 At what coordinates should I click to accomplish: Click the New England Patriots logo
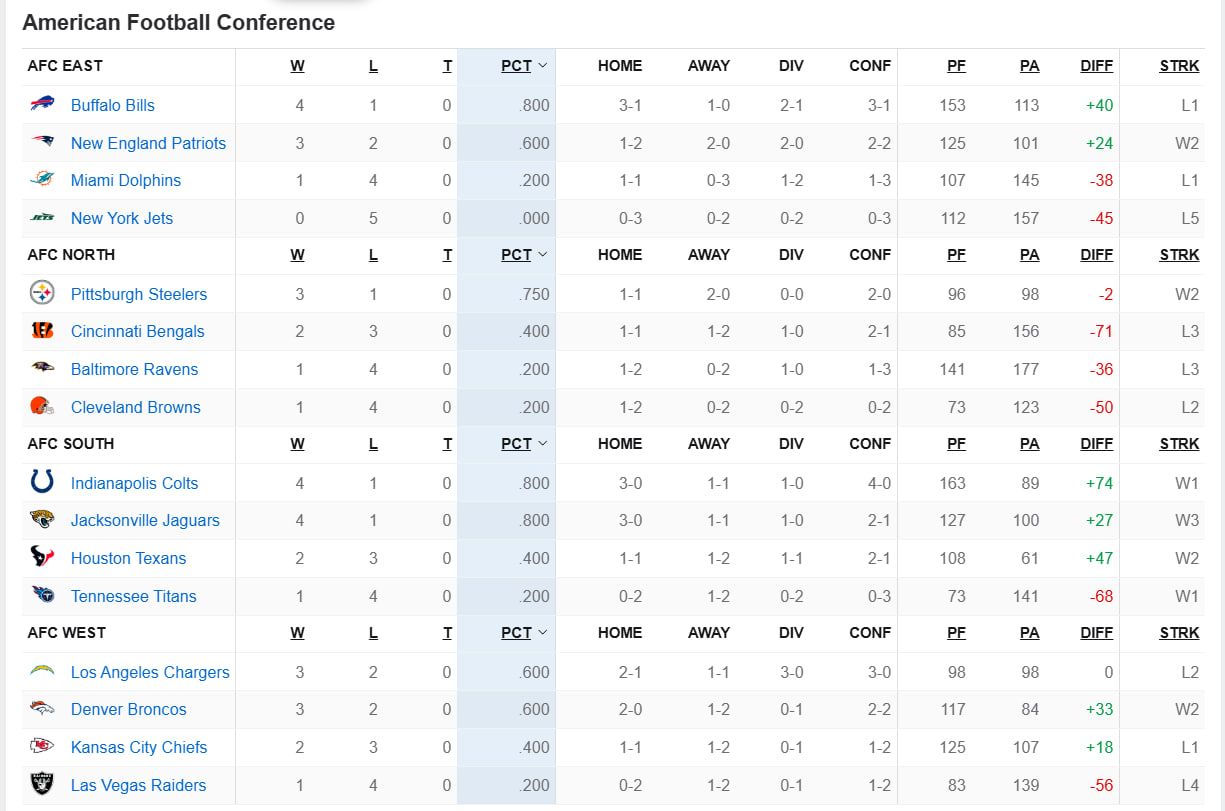pos(42,142)
